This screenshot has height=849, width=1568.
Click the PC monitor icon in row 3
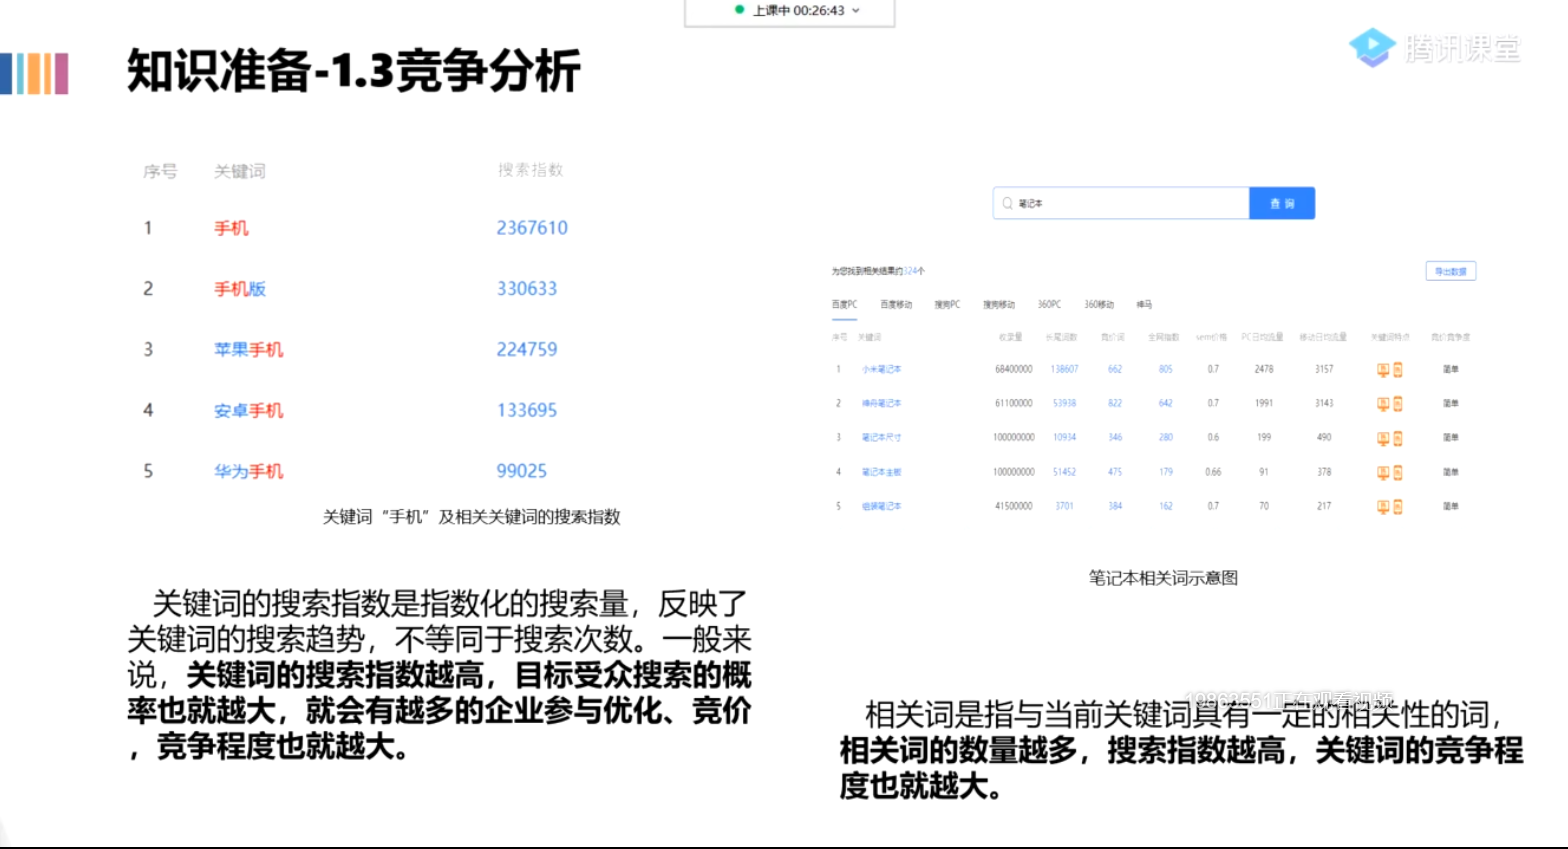(x=1383, y=438)
